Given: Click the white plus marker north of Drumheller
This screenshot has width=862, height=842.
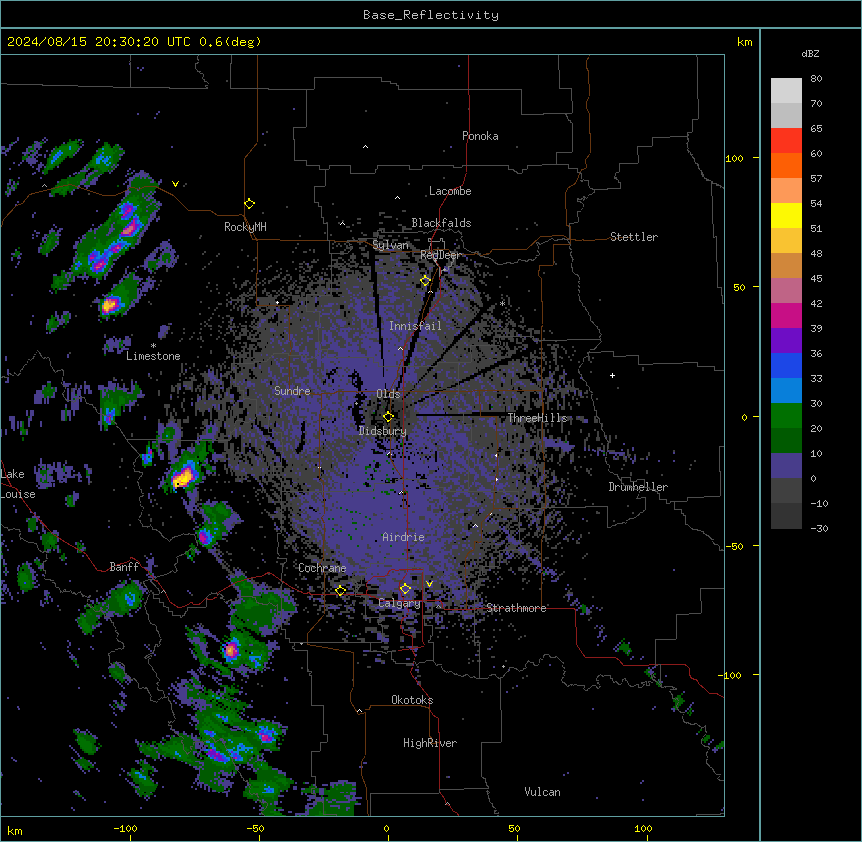Looking at the screenshot, I should tap(612, 375).
